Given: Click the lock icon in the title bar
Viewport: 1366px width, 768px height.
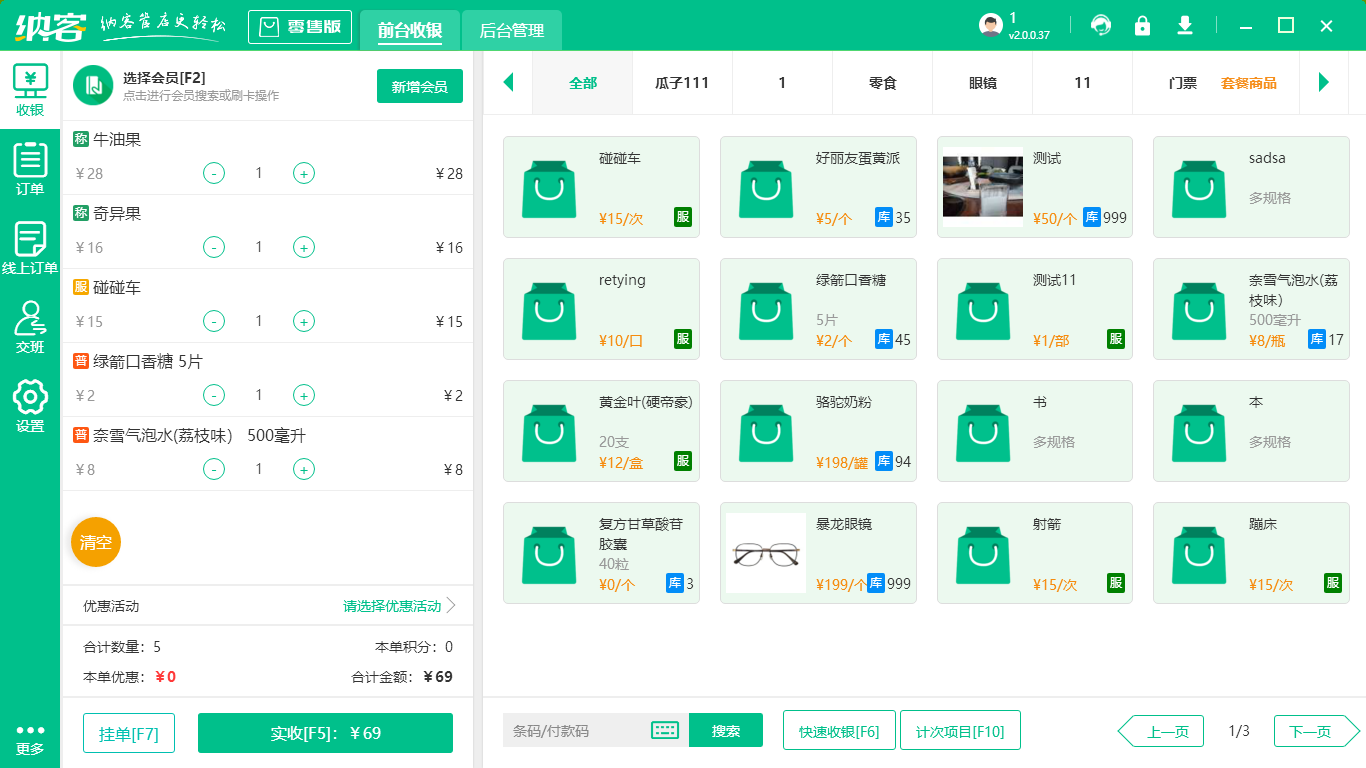Looking at the screenshot, I should 1142,25.
